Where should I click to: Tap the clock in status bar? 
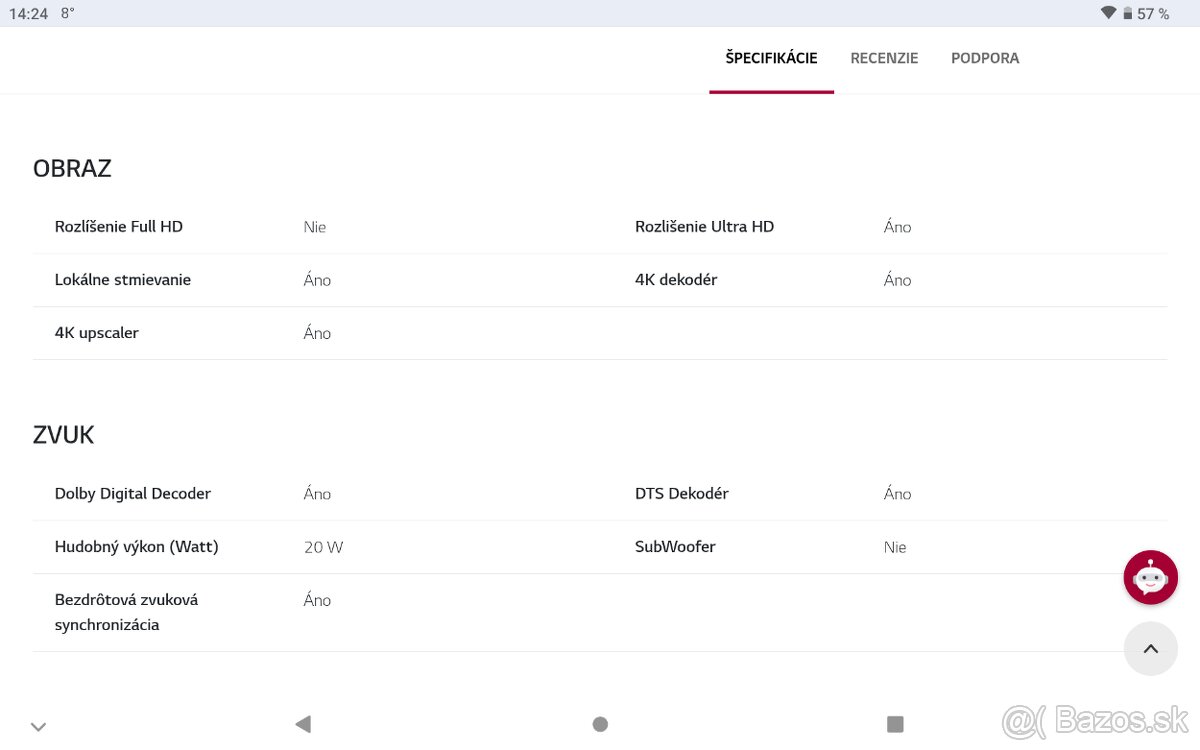[29, 14]
